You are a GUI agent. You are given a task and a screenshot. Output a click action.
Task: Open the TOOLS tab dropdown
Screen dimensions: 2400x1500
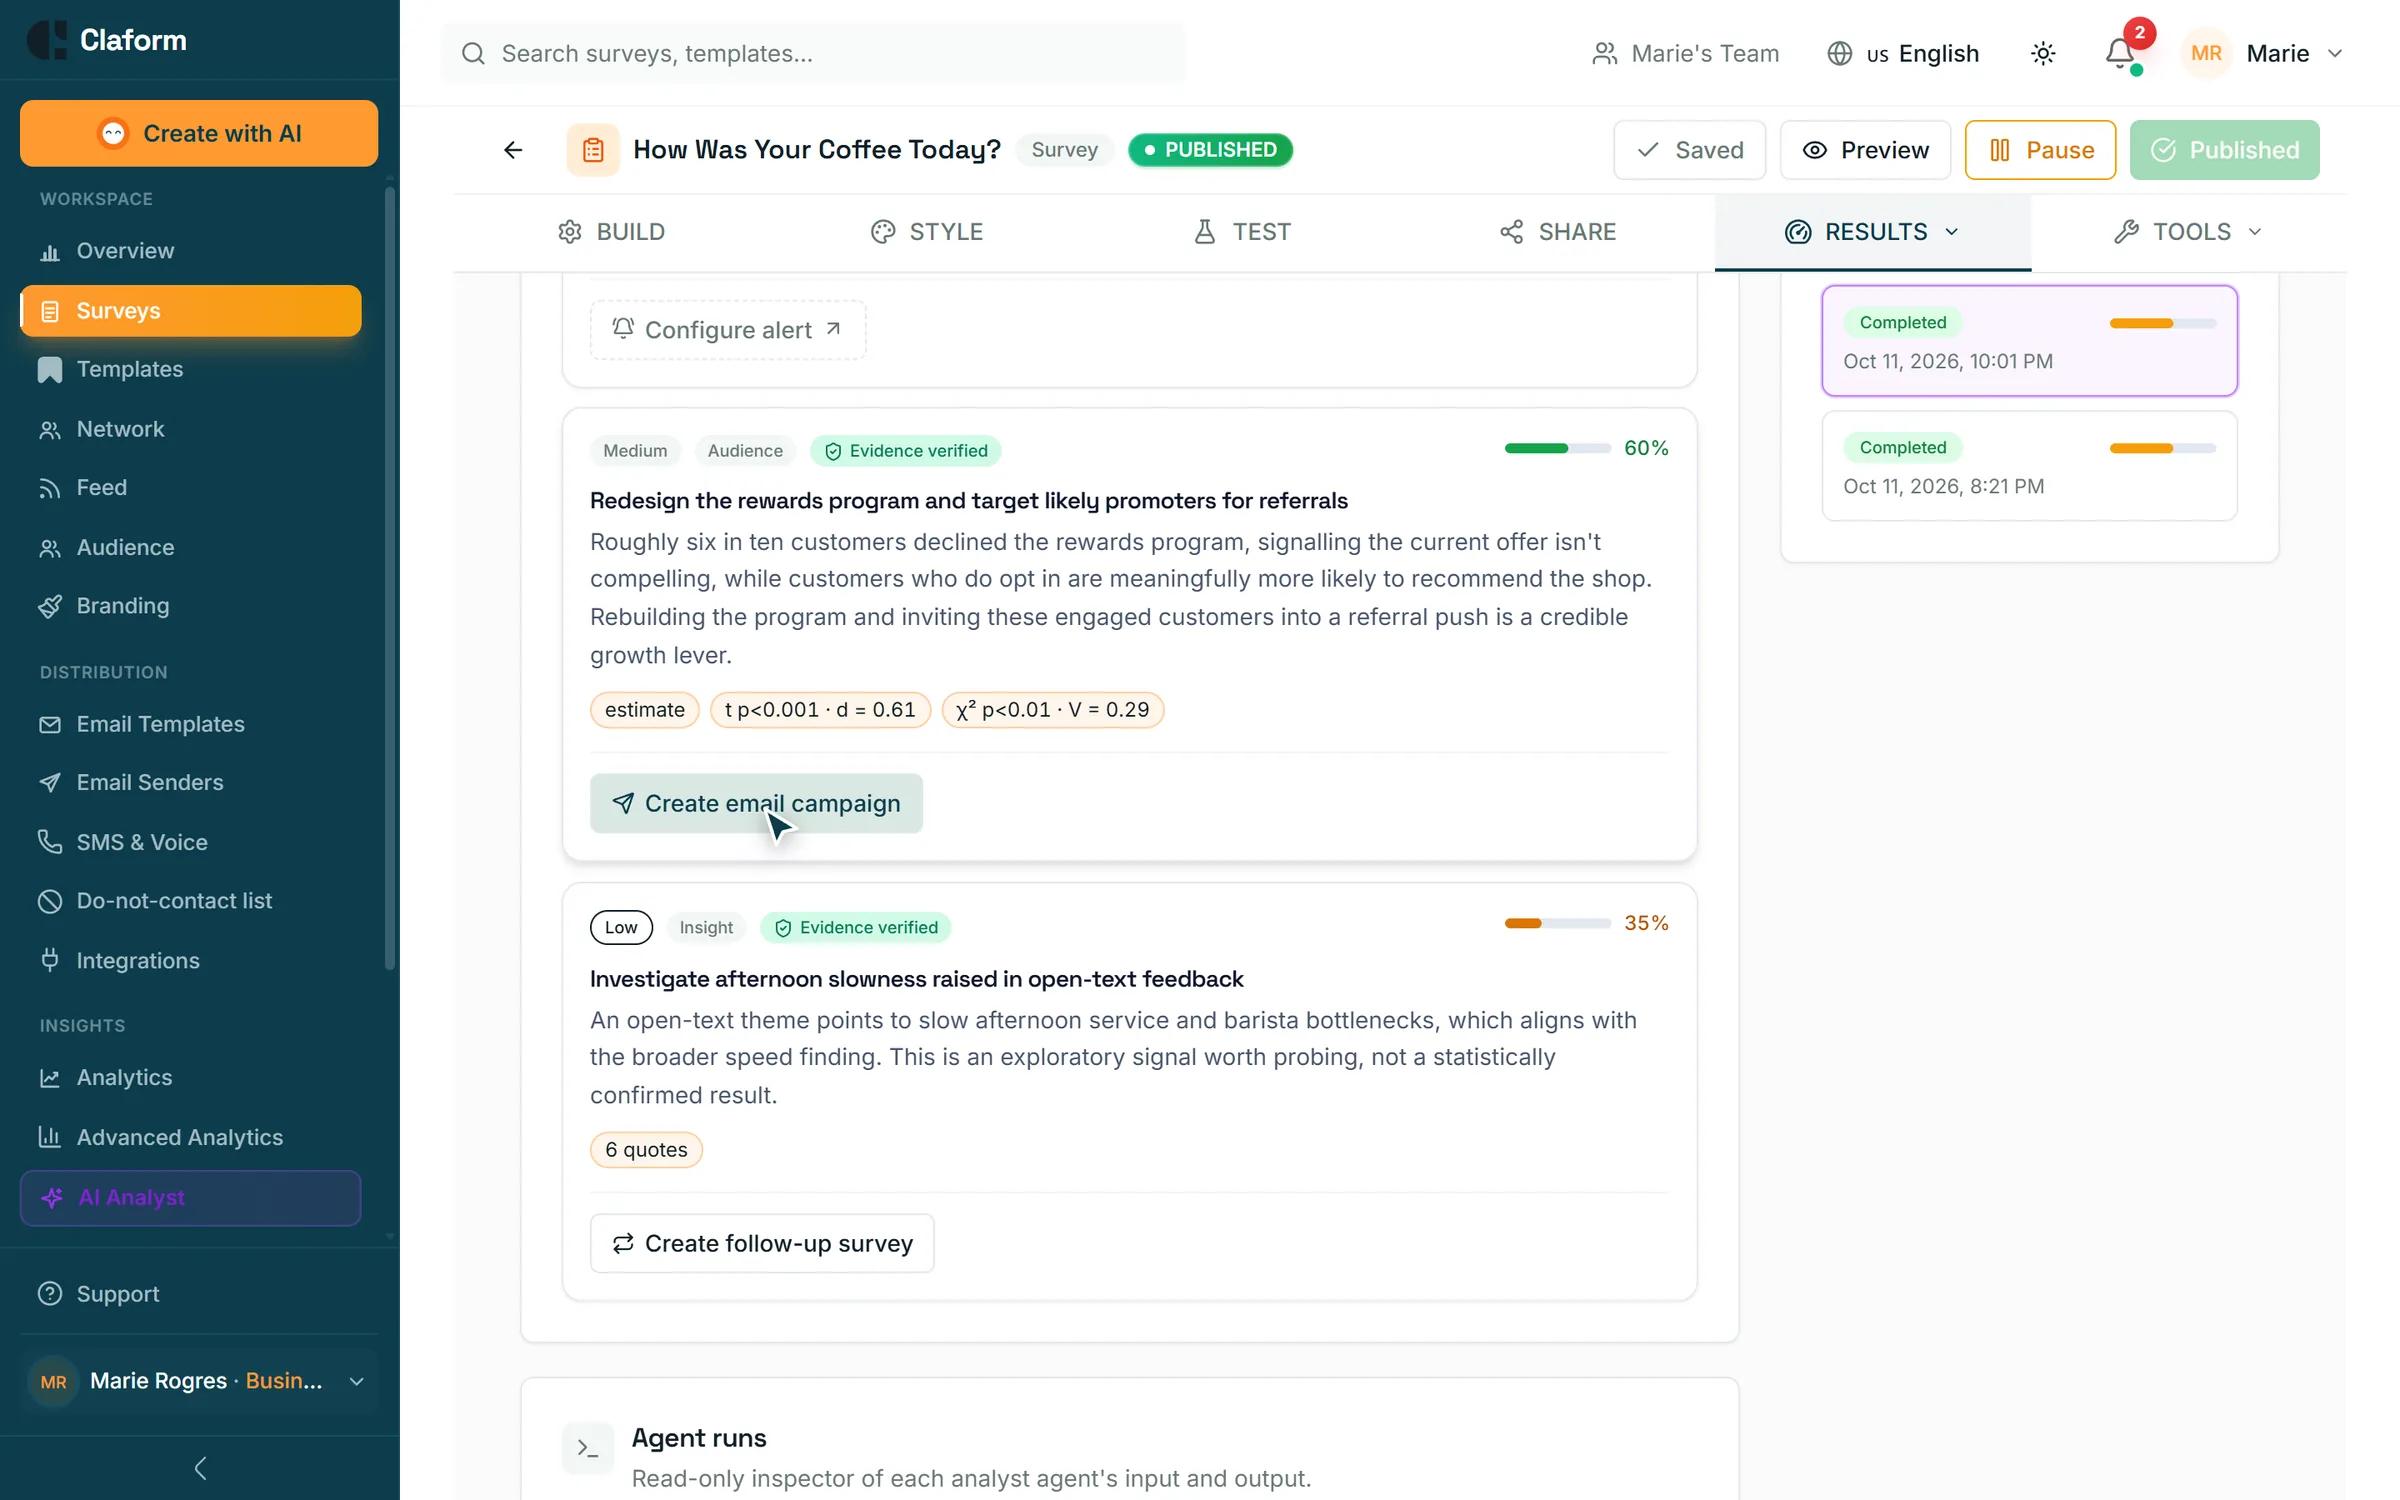[x=2188, y=232]
